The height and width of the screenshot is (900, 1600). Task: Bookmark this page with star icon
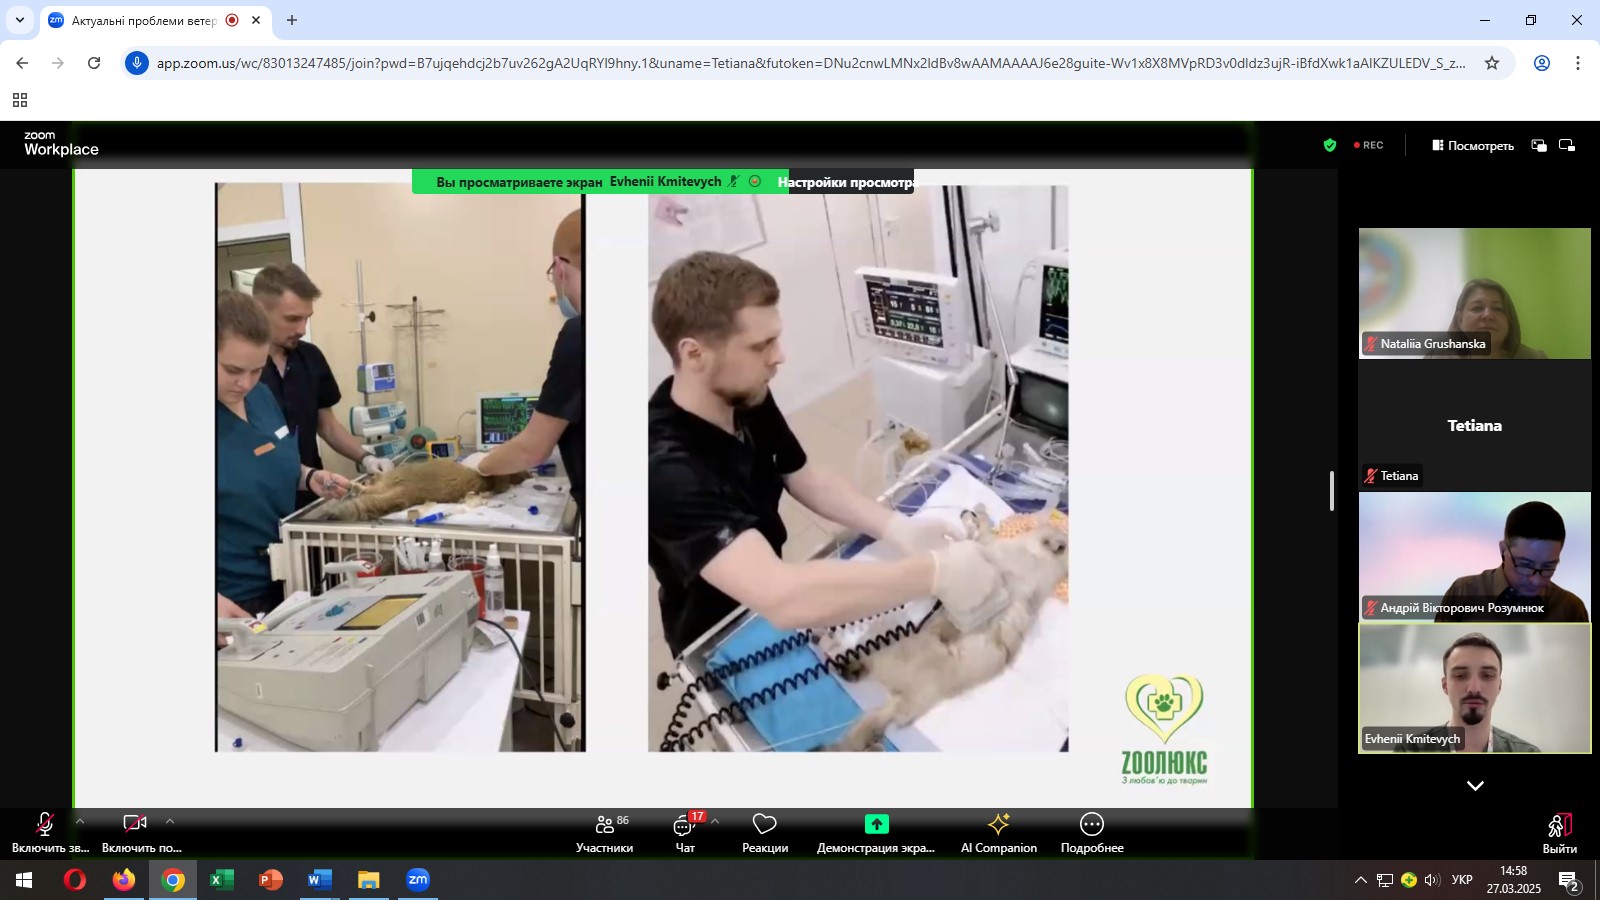[x=1492, y=63]
